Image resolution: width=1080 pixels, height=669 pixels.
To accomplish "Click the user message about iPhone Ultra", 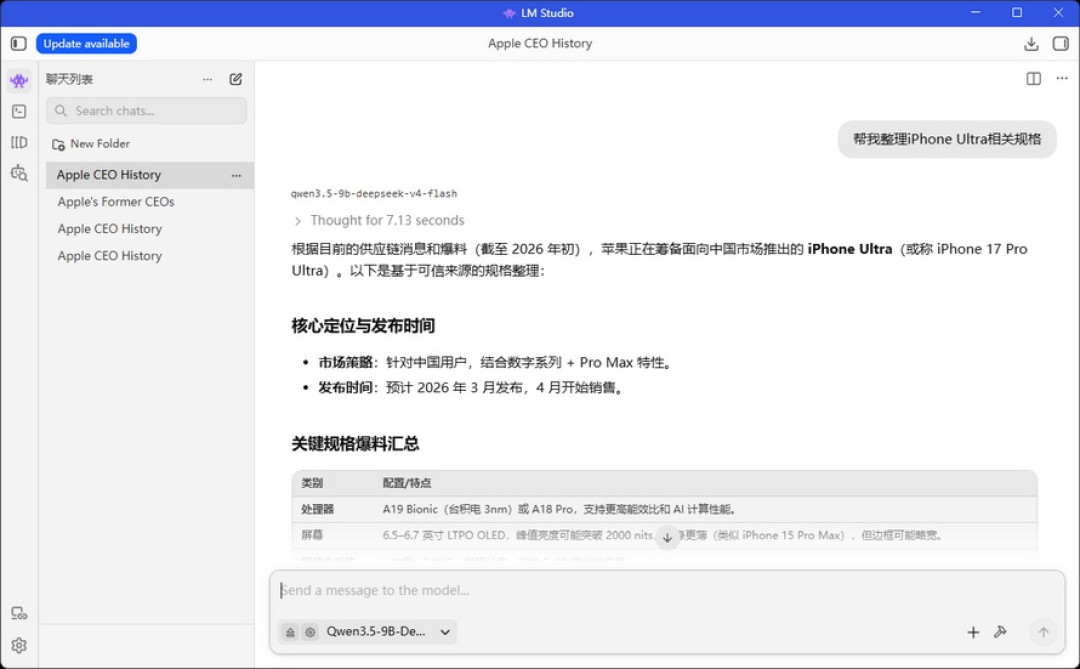I will [947, 139].
